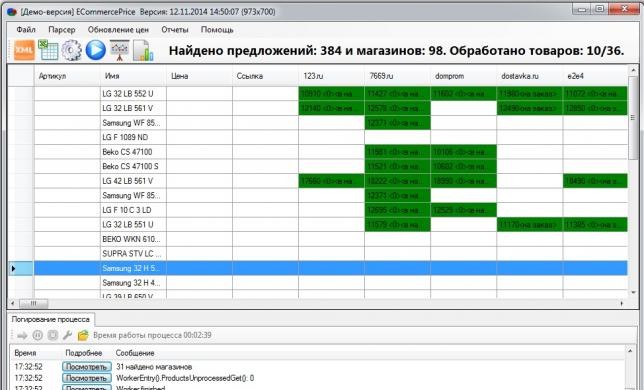
Task: Select the 'Samsung 32 H 4...' name cell
Action: [133, 283]
